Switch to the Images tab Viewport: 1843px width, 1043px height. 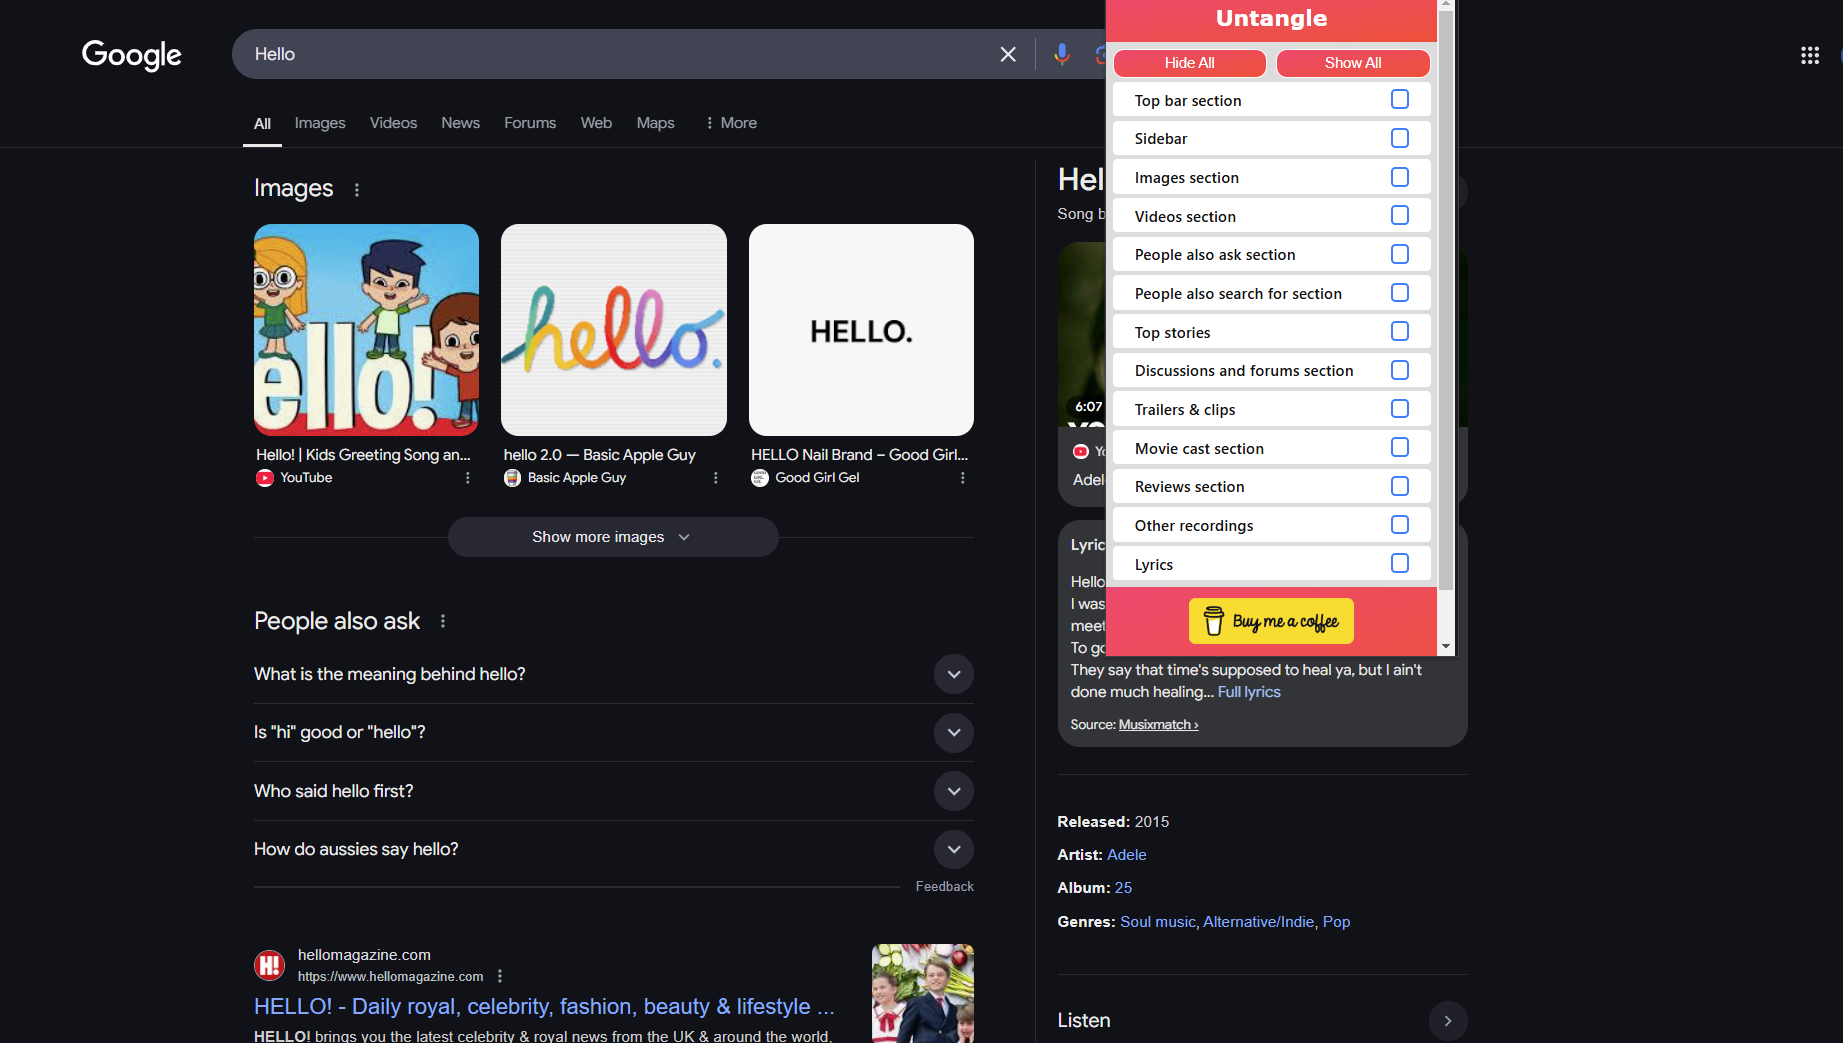[320, 123]
